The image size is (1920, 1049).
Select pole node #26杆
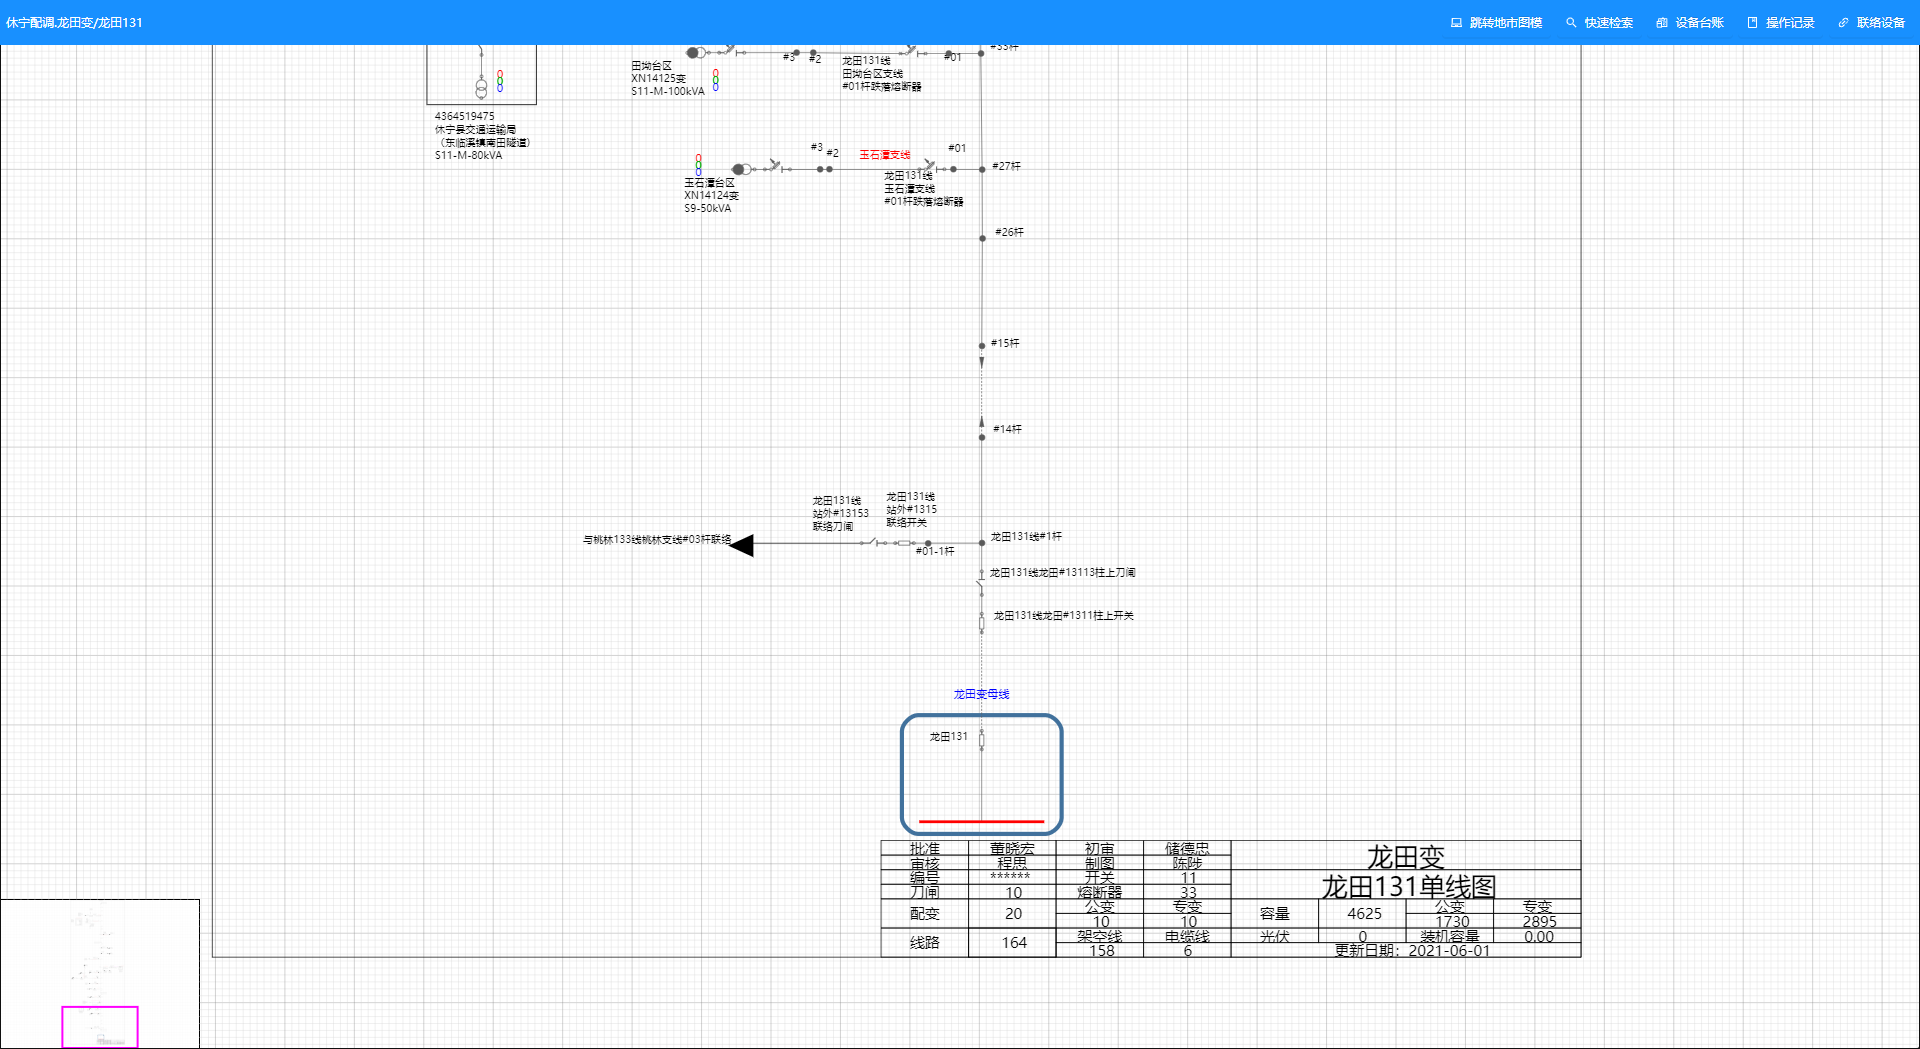click(x=982, y=238)
